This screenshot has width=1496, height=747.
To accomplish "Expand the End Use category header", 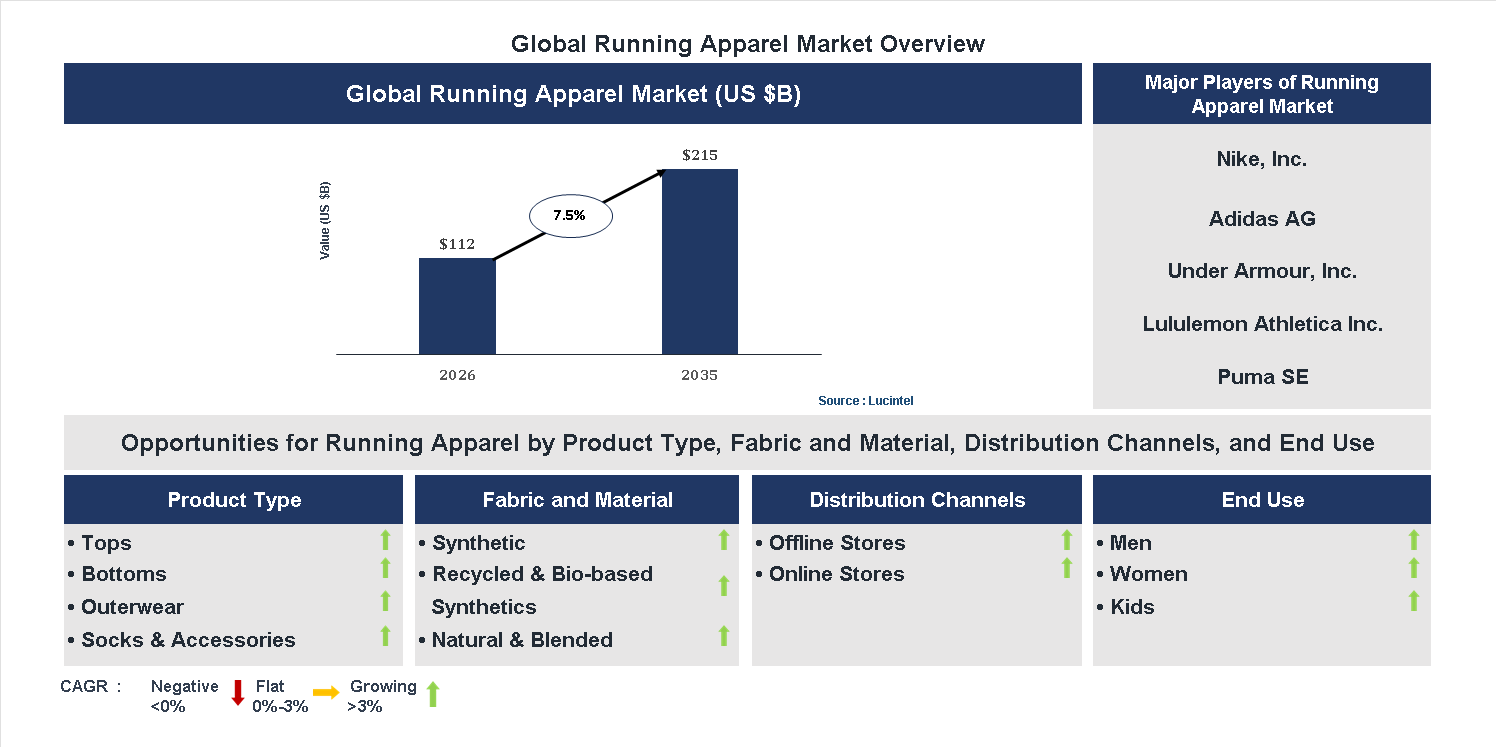I will click(1262, 499).
